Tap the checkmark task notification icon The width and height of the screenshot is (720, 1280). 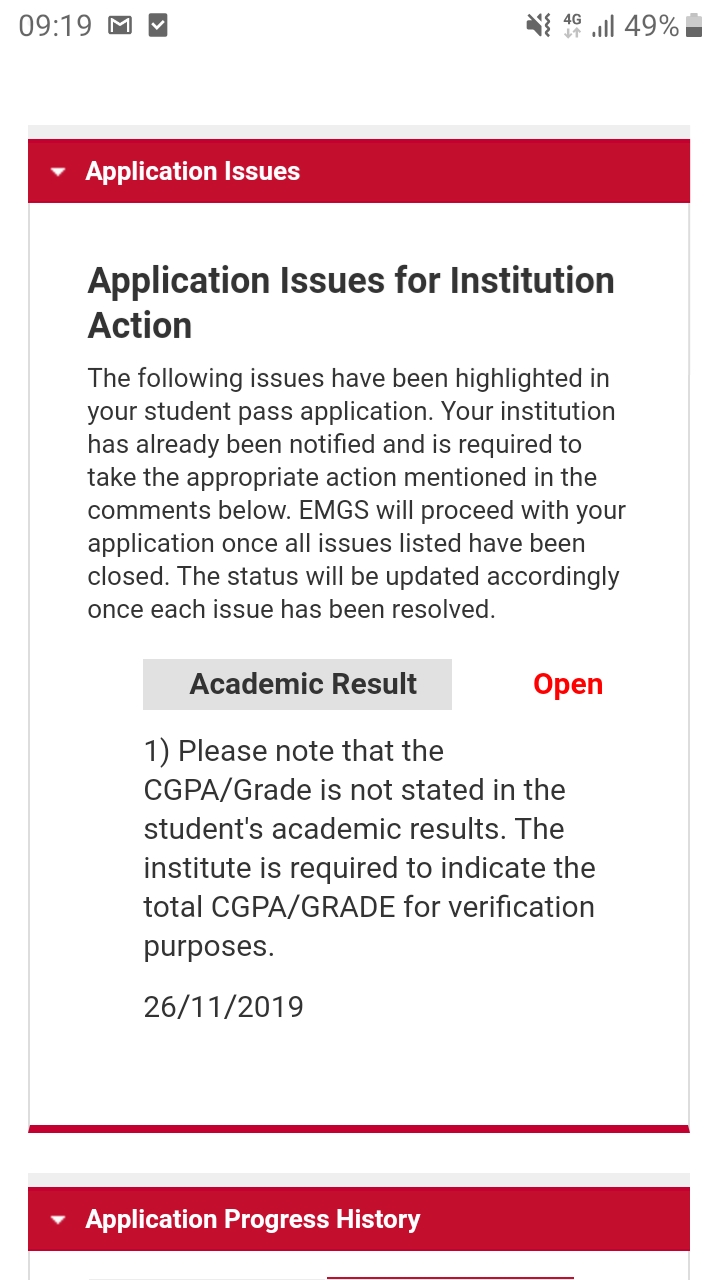[157, 27]
